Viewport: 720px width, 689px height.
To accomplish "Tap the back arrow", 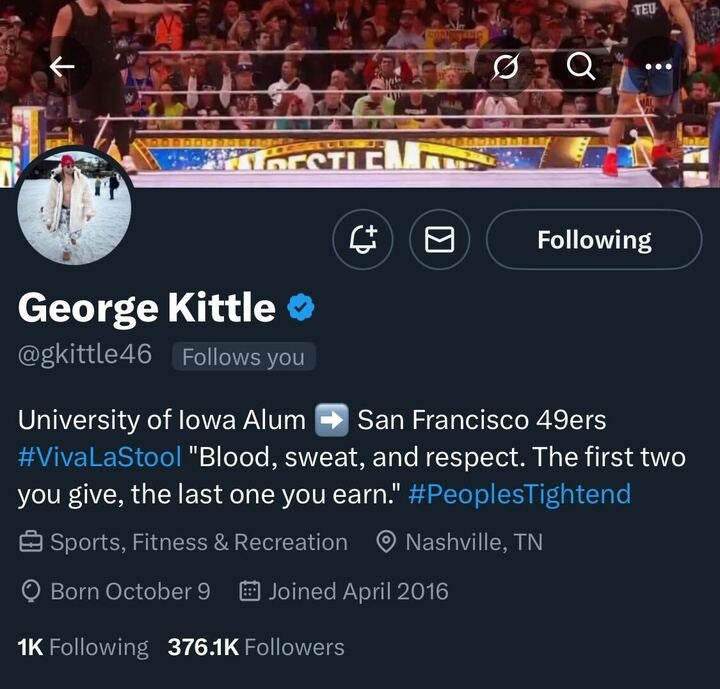I will (x=62, y=66).
